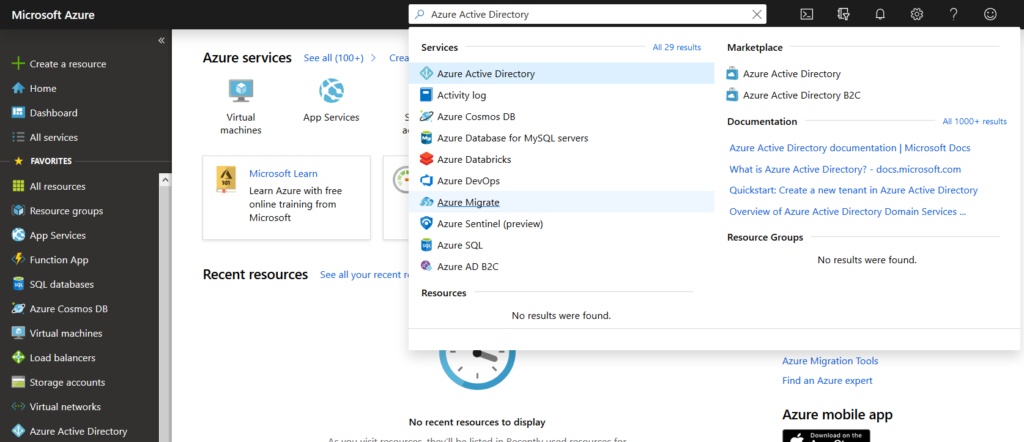Viewport: 1024px width, 442px height.
Task: Click the Storage accounts sidebar icon
Action: click(x=18, y=382)
